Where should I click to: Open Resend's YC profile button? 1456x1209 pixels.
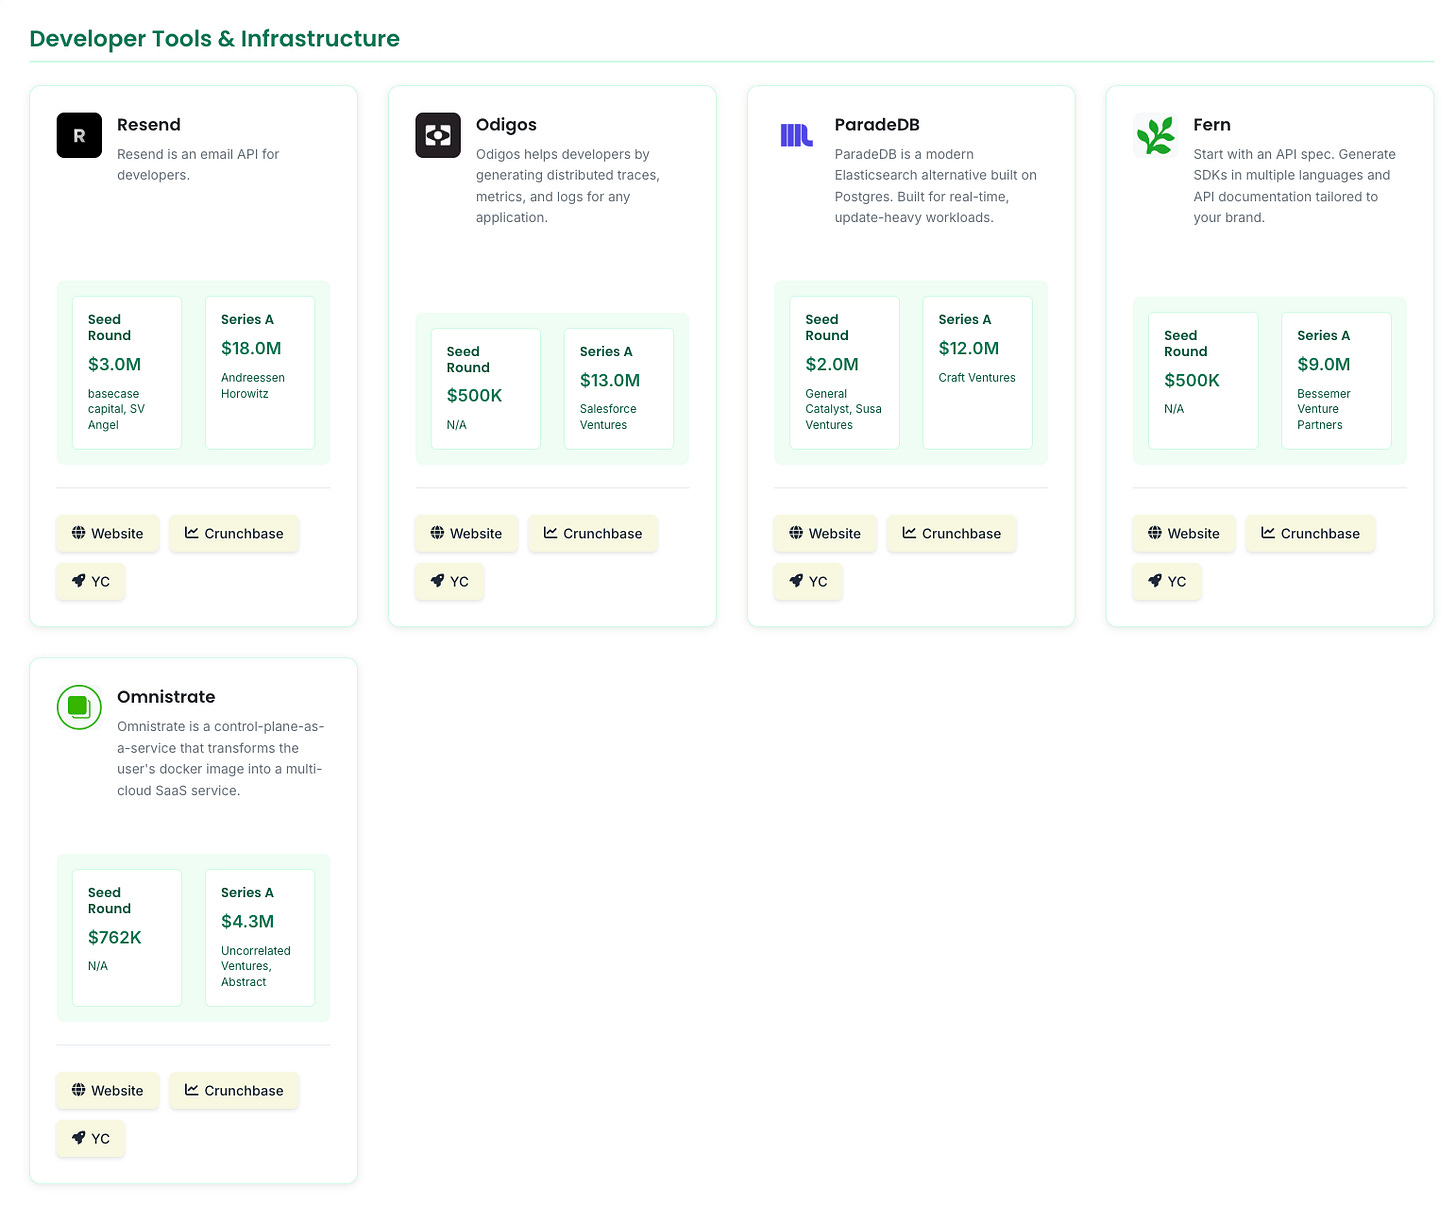(x=91, y=581)
